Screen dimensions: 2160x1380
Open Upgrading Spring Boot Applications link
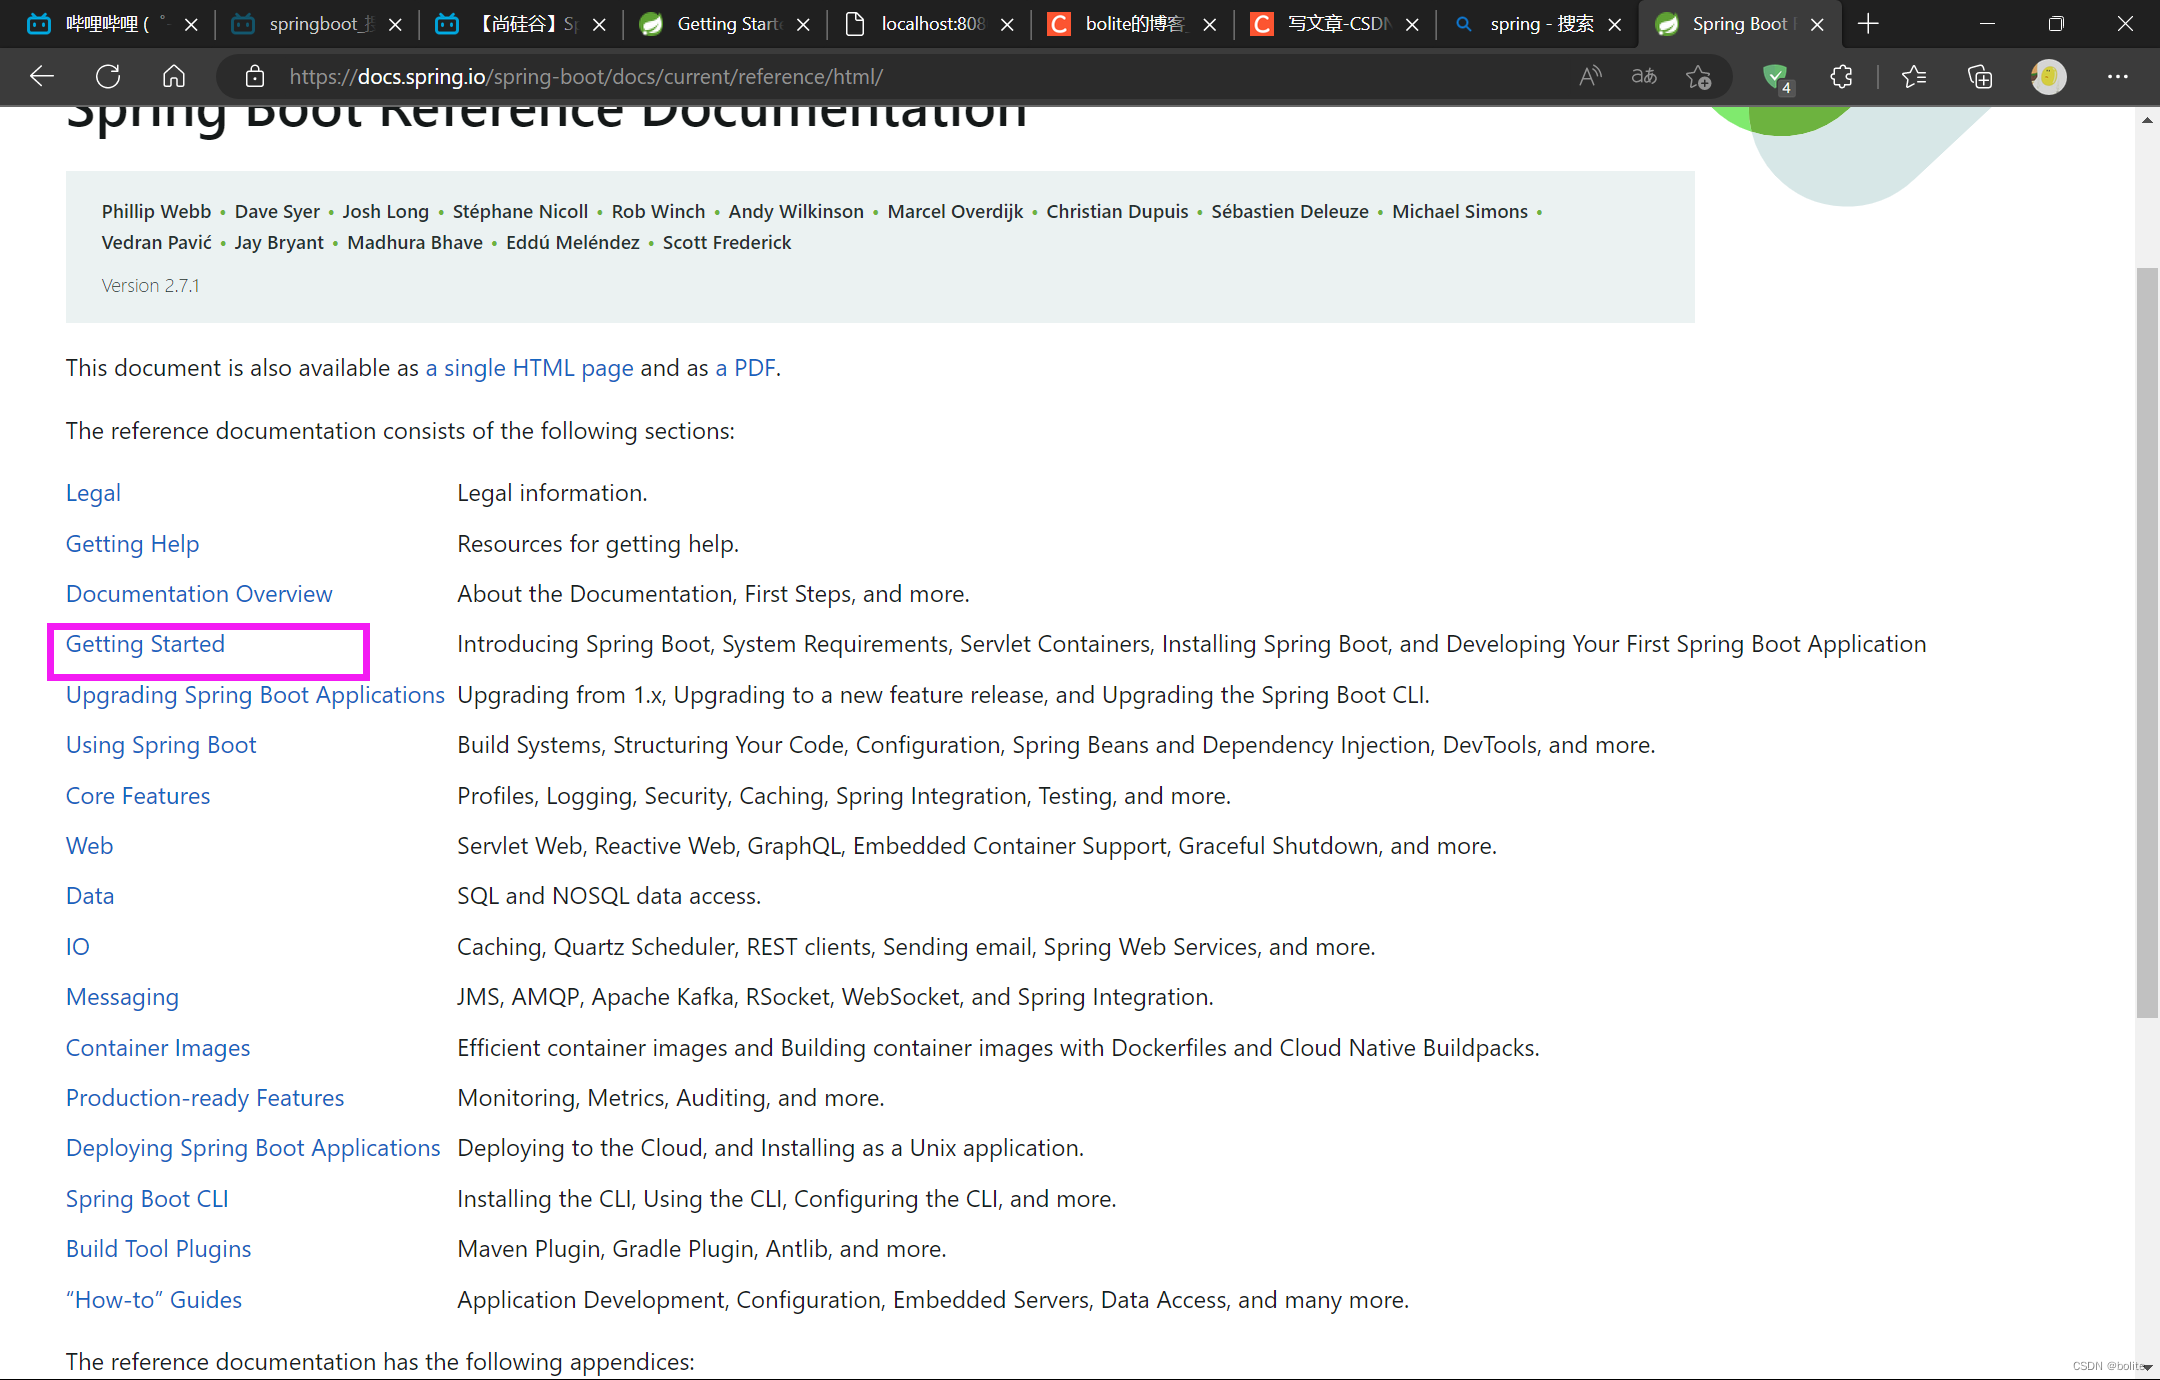pos(255,695)
